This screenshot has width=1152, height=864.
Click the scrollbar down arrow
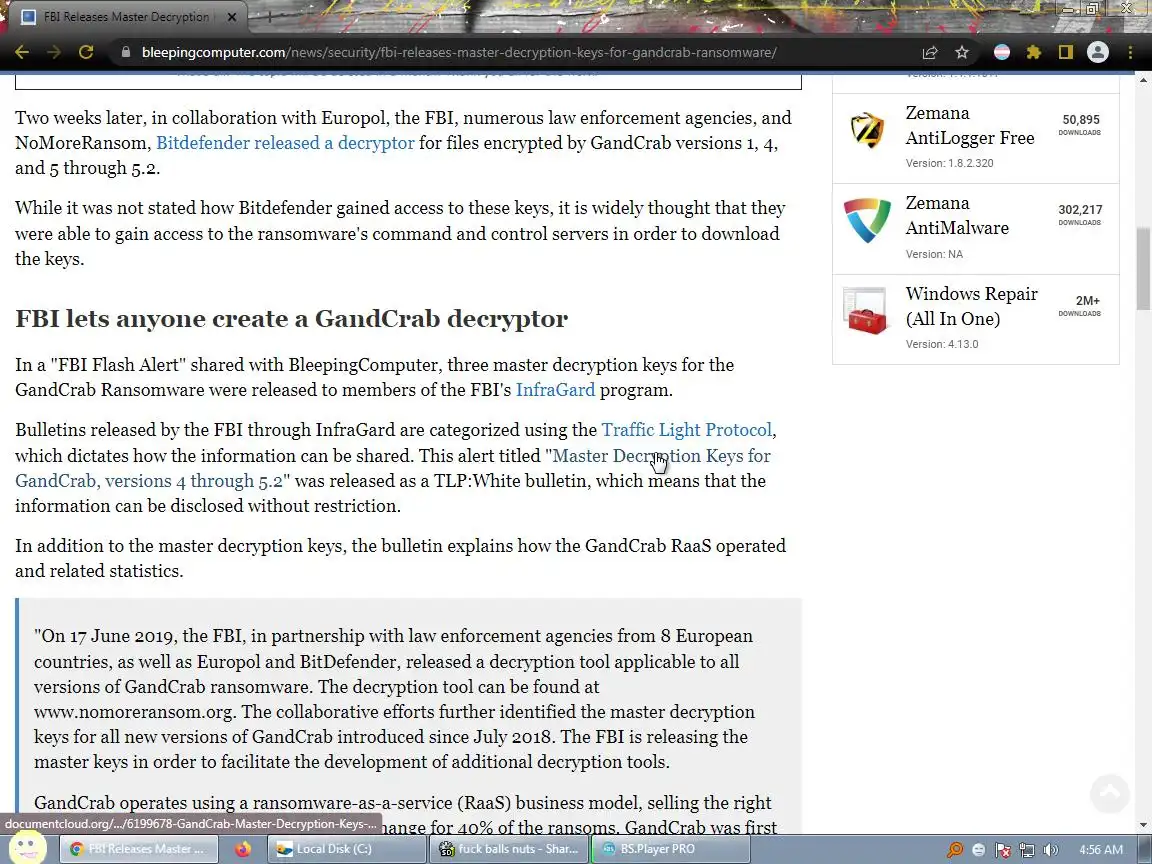click(x=1143, y=825)
